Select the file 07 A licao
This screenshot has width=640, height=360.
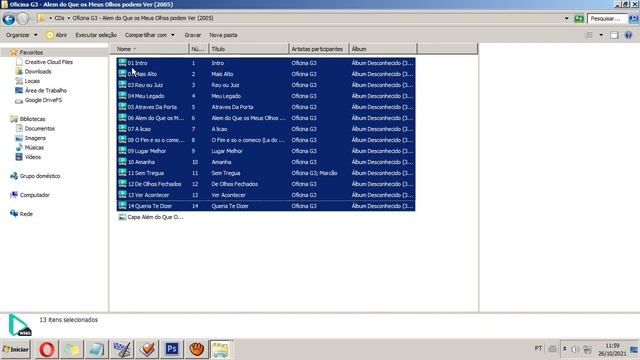(139, 129)
